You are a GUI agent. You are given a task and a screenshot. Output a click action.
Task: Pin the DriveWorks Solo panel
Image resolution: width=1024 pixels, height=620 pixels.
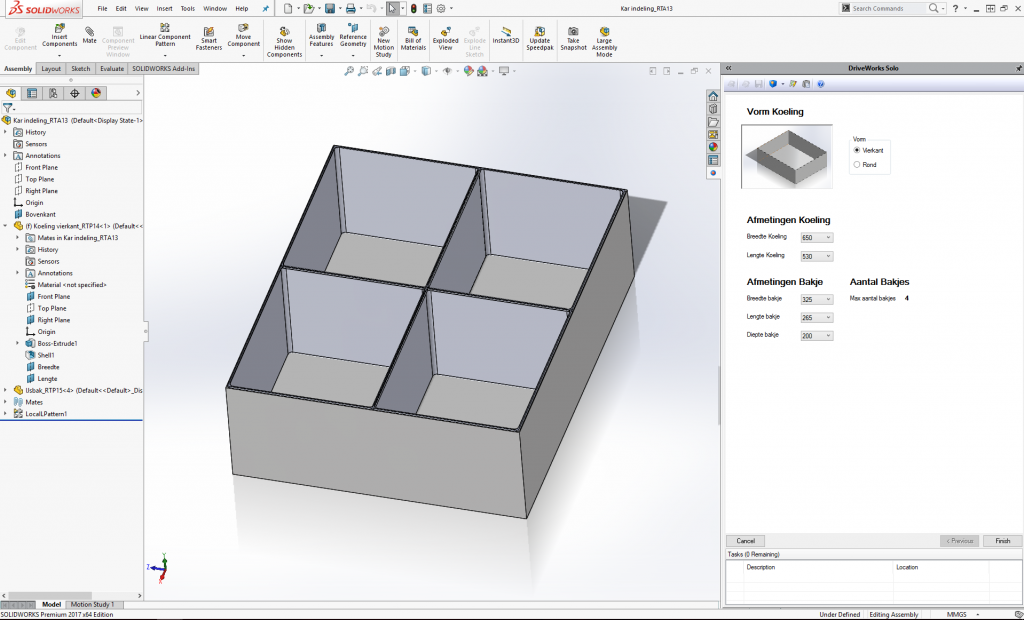1018,68
